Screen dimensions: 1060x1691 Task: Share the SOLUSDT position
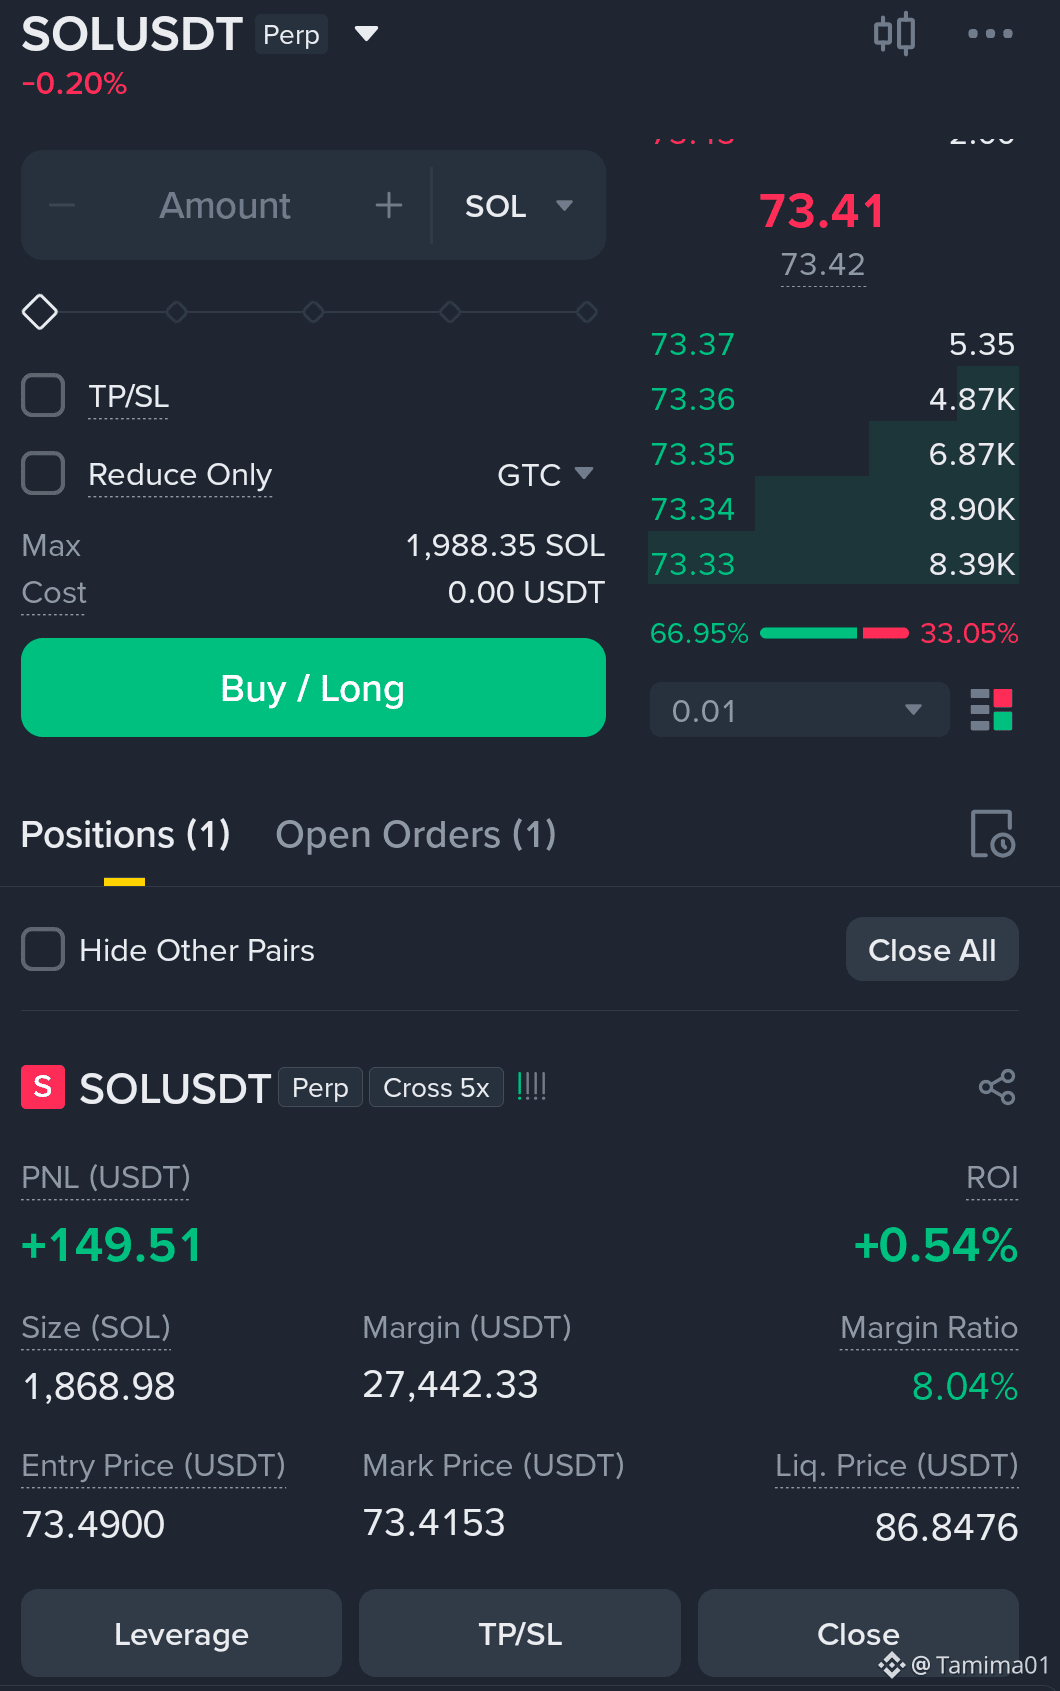pyautogui.click(x=997, y=1087)
